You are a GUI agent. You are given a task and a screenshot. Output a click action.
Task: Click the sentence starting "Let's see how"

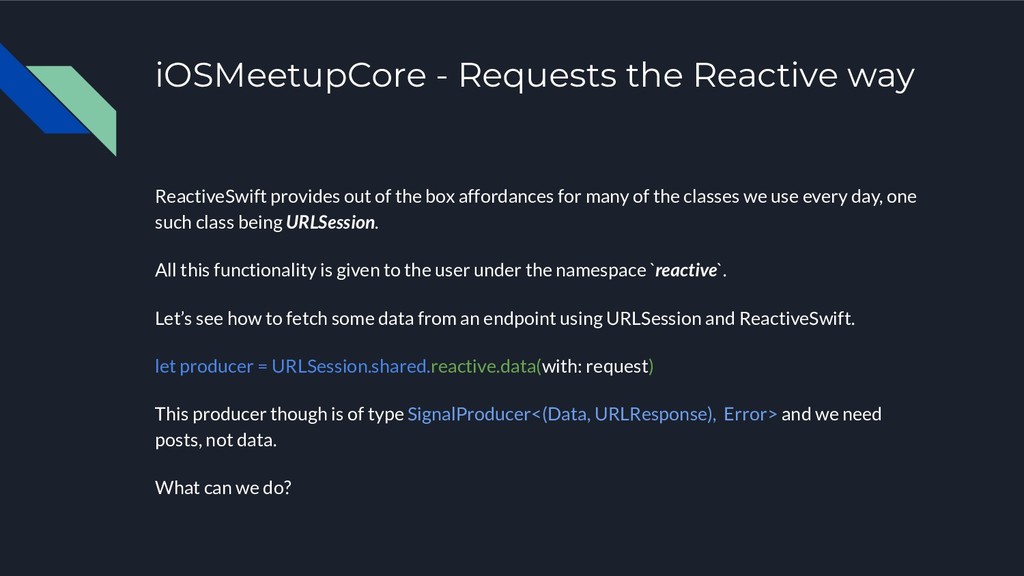(x=505, y=319)
